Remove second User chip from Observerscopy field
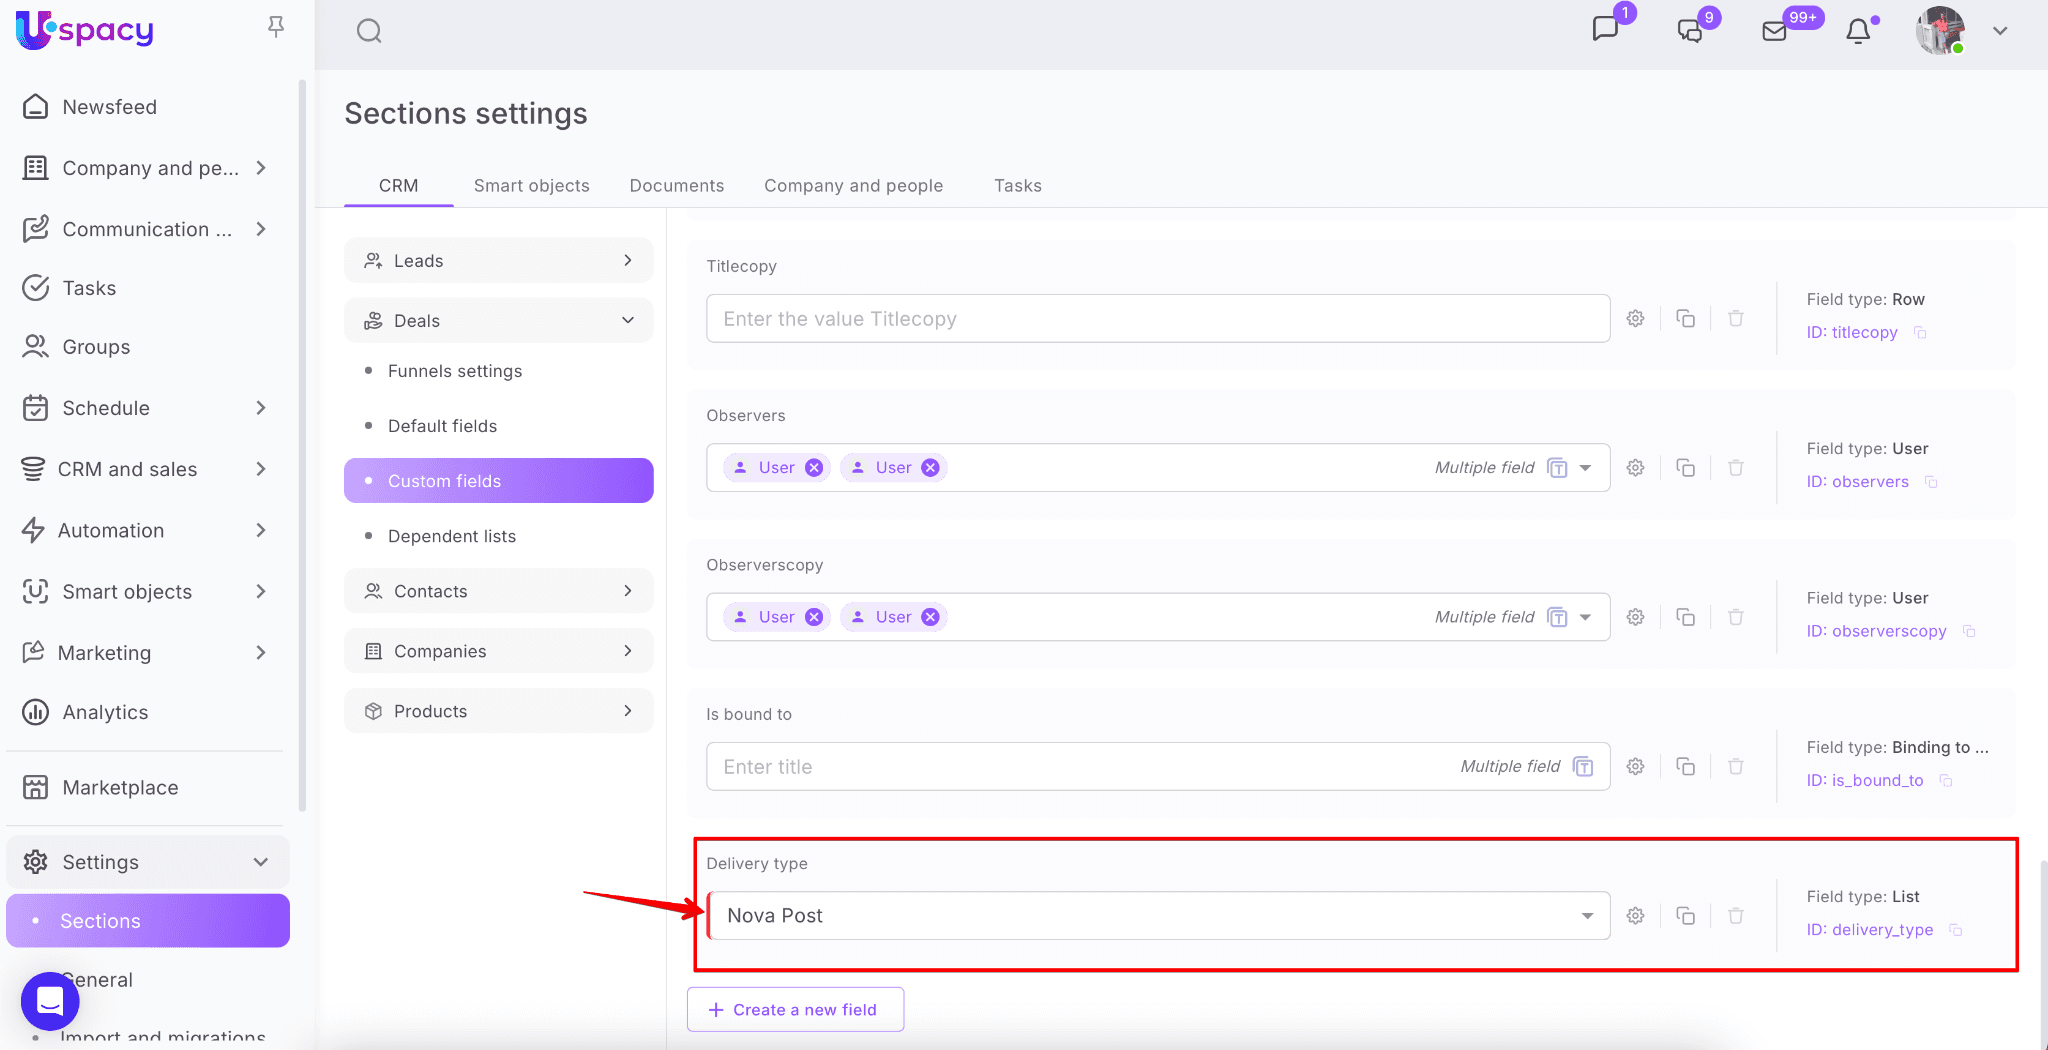2048x1050 pixels. 930,617
